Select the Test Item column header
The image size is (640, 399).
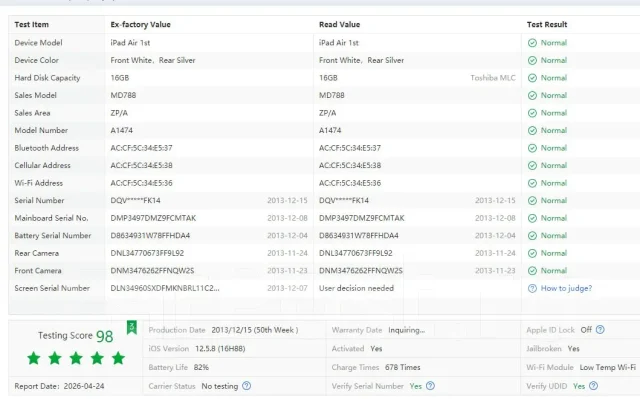pos(31,24)
